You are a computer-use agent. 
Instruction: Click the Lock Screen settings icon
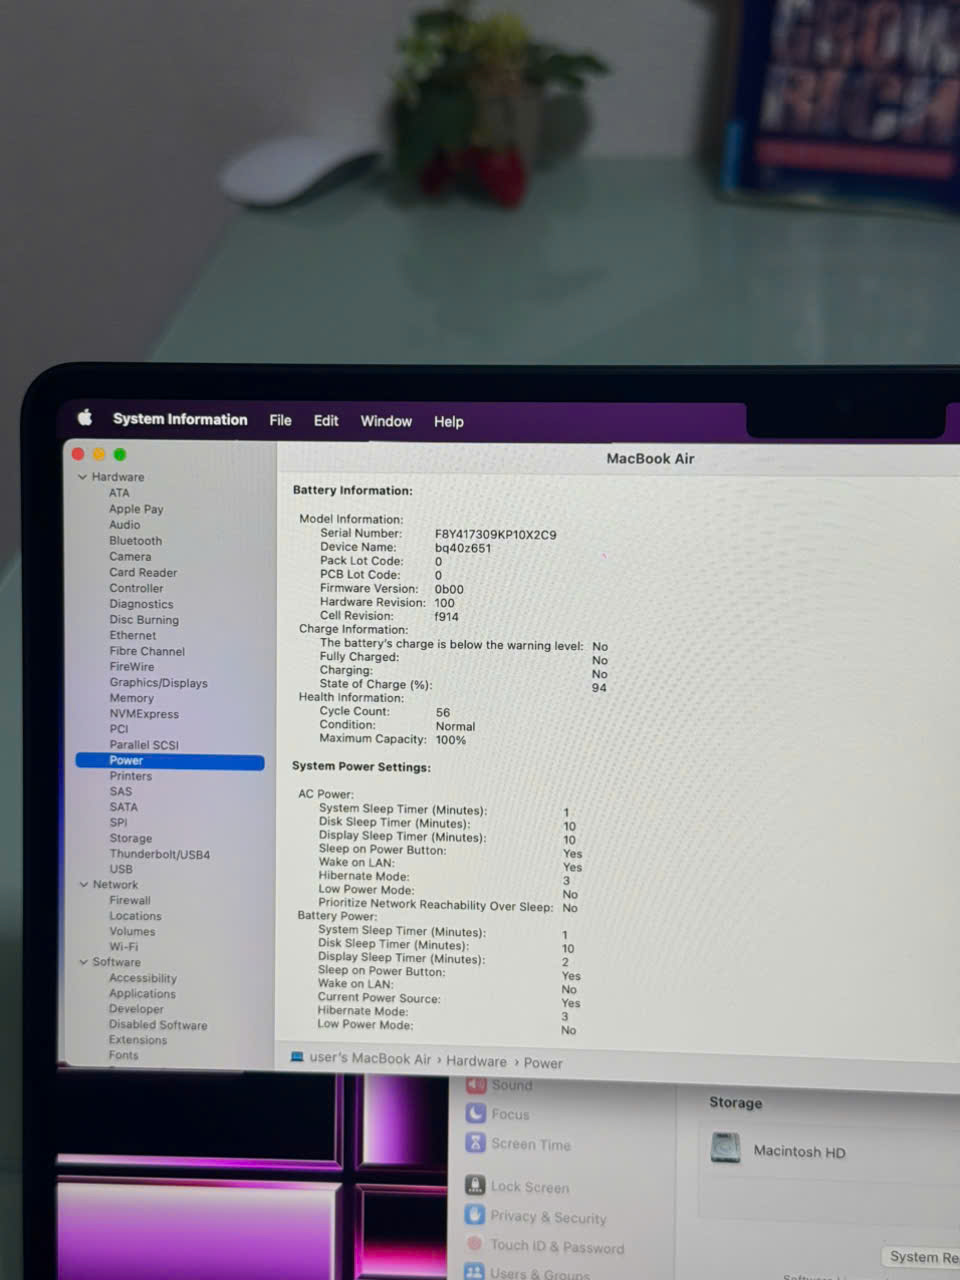(475, 1185)
